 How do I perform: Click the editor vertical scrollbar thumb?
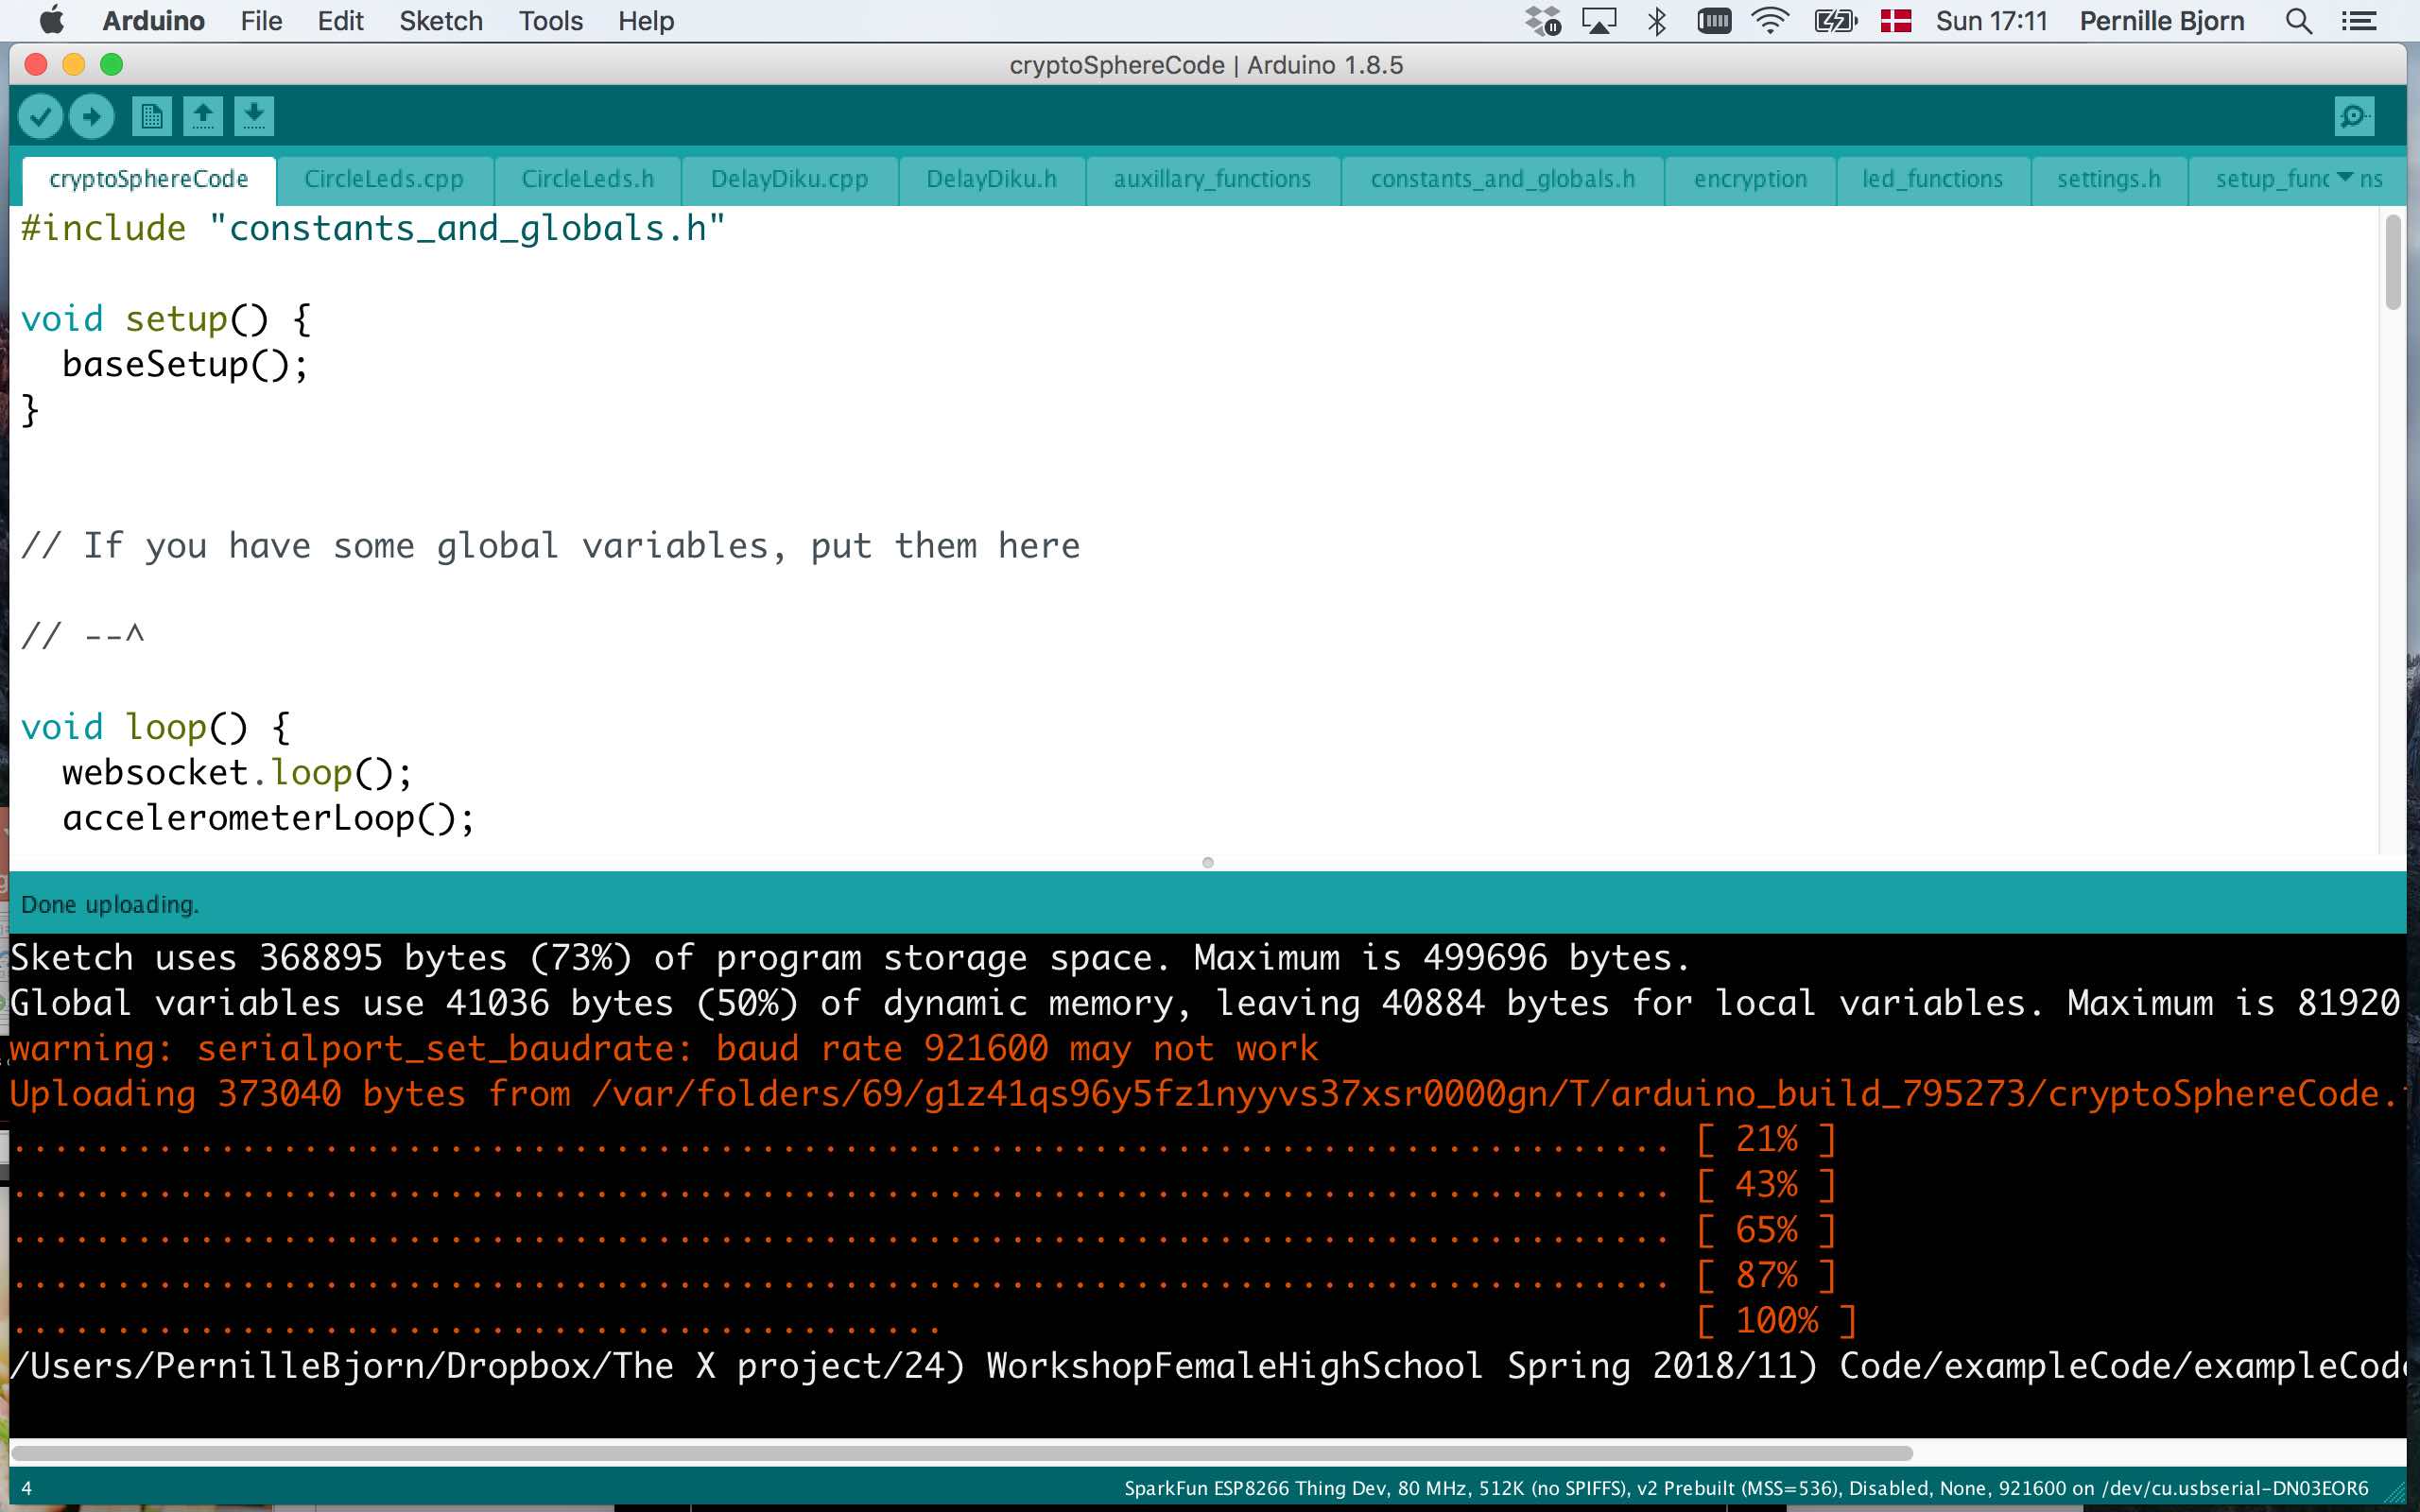tap(2392, 262)
